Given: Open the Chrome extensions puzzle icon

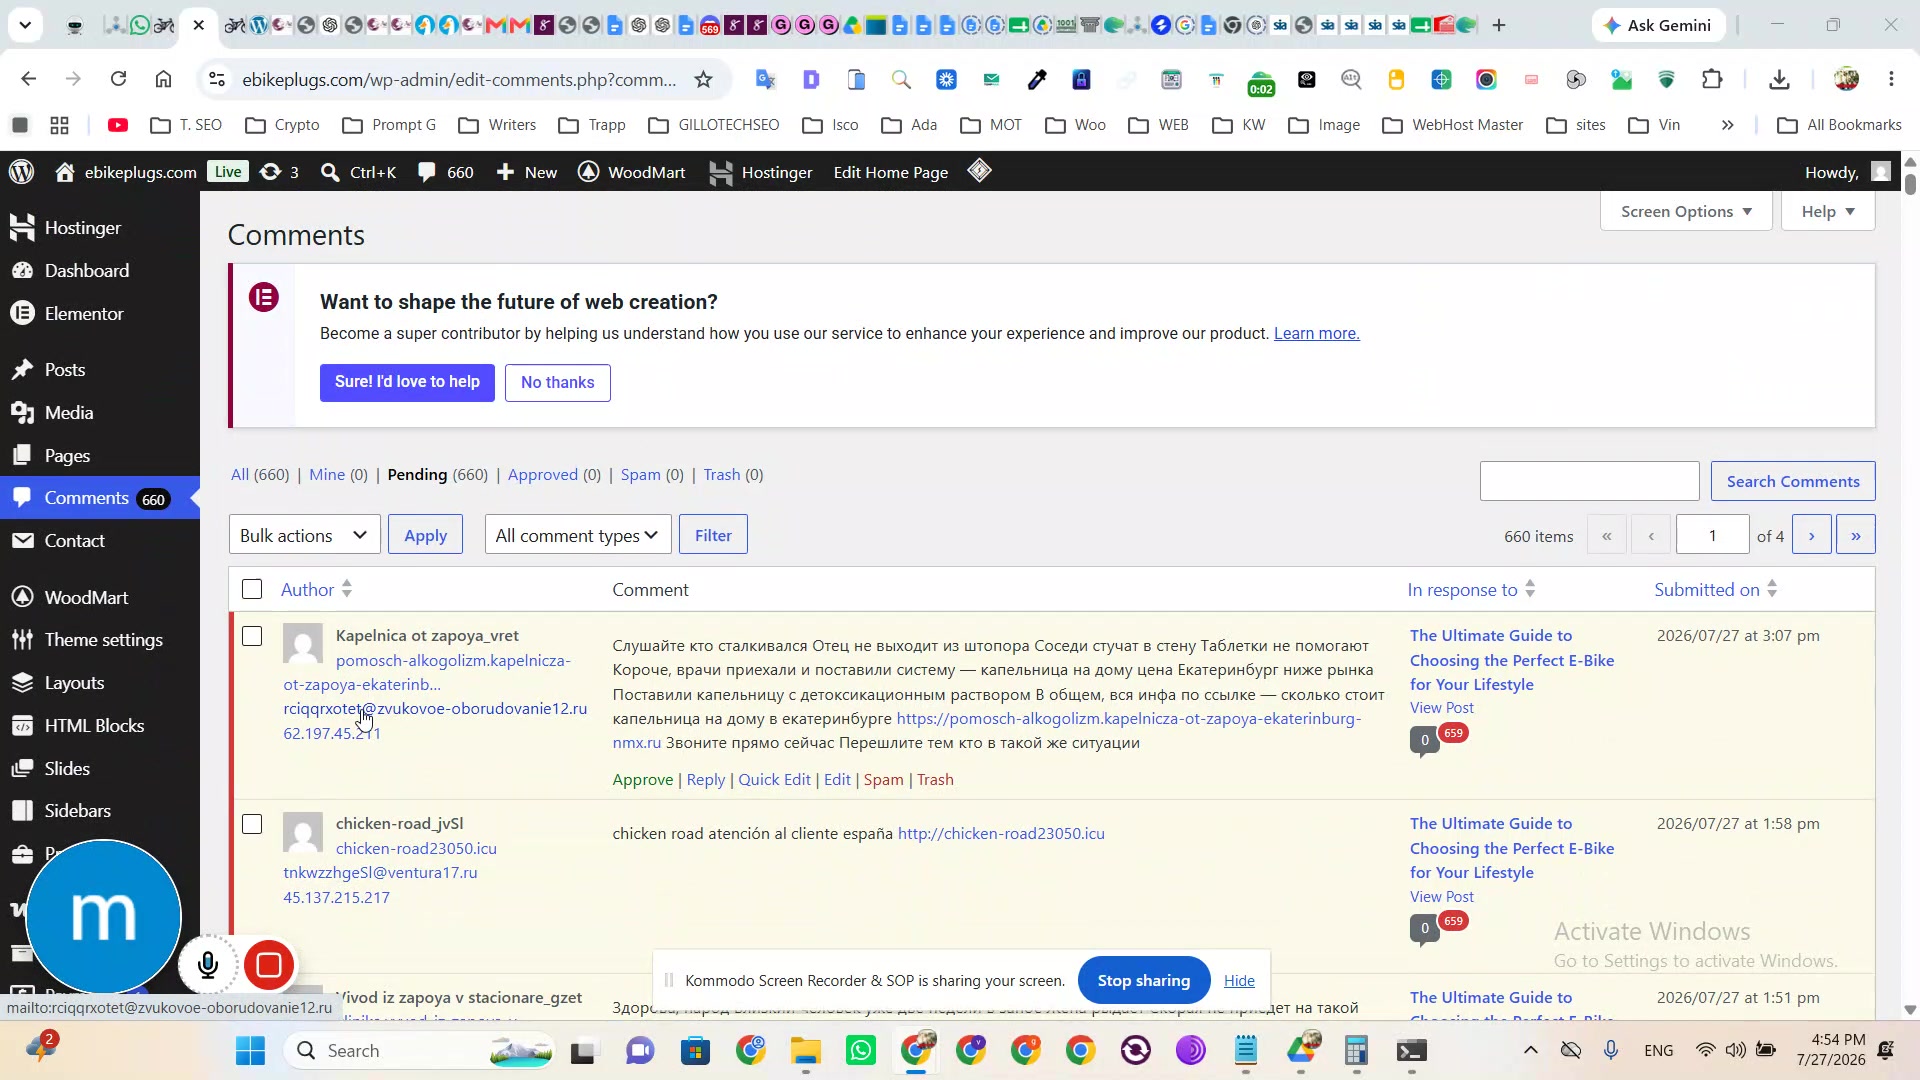Looking at the screenshot, I should 1712,79.
